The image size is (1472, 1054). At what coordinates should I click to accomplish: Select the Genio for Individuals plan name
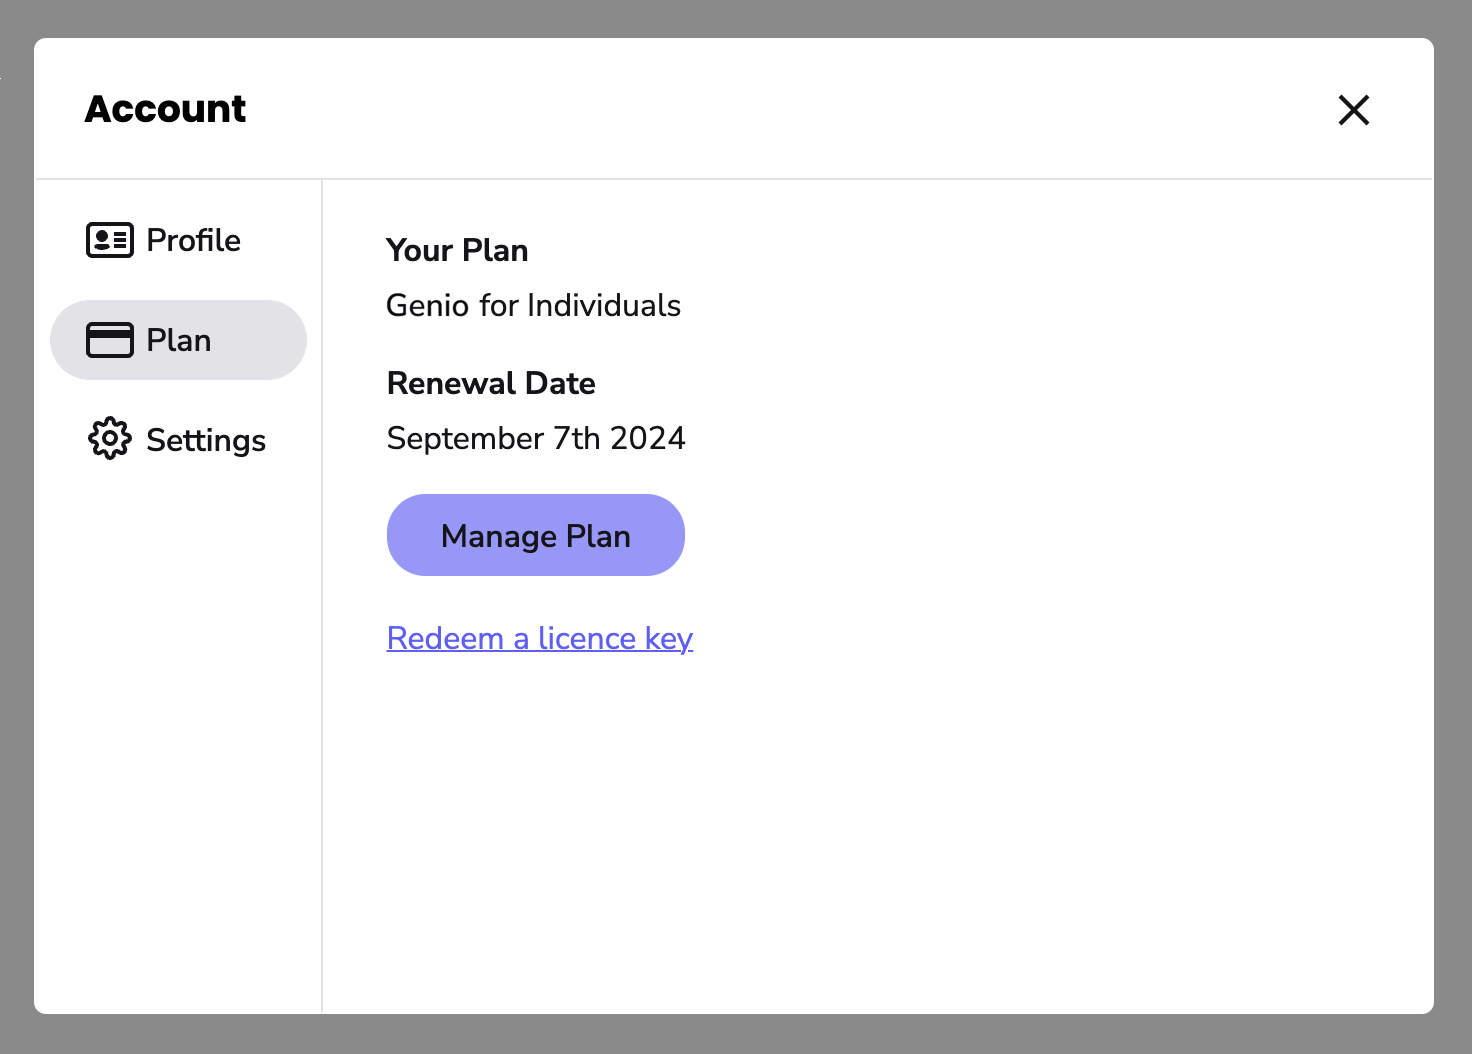click(x=533, y=305)
